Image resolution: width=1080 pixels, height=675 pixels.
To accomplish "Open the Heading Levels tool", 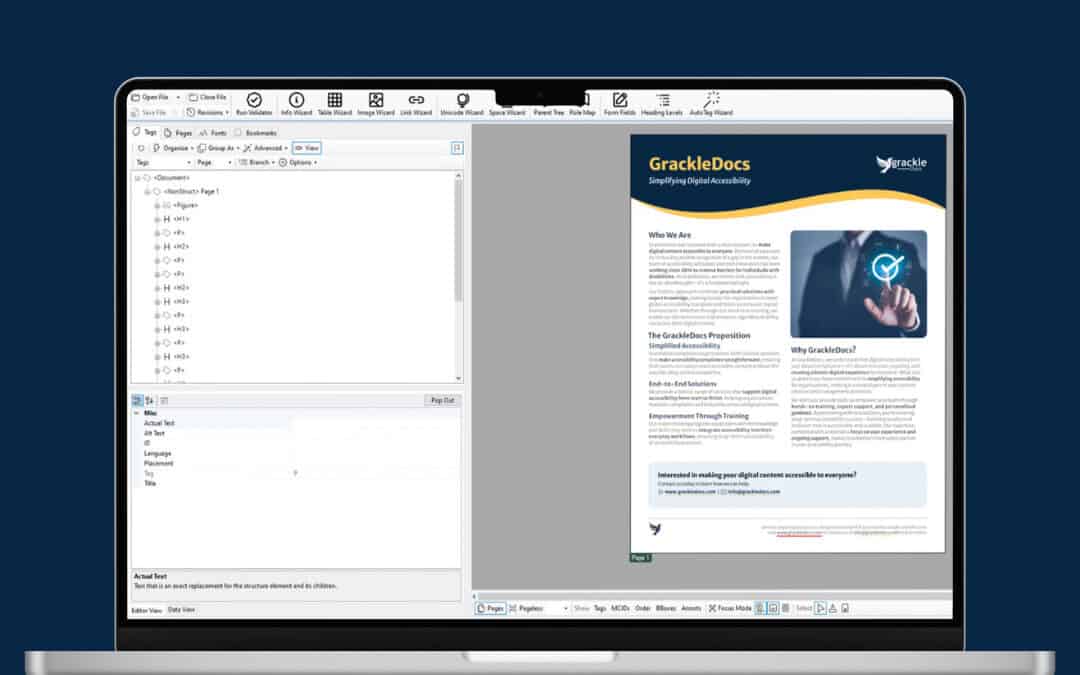I will pyautogui.click(x=662, y=104).
